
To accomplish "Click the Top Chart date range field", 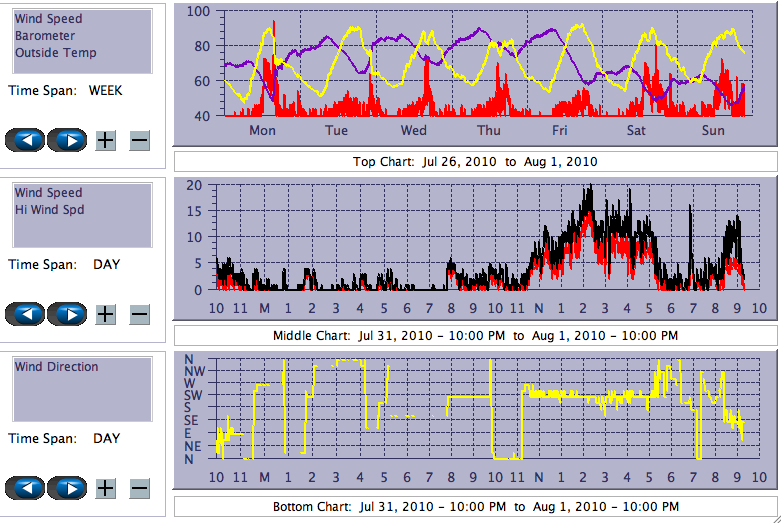I will (475, 161).
